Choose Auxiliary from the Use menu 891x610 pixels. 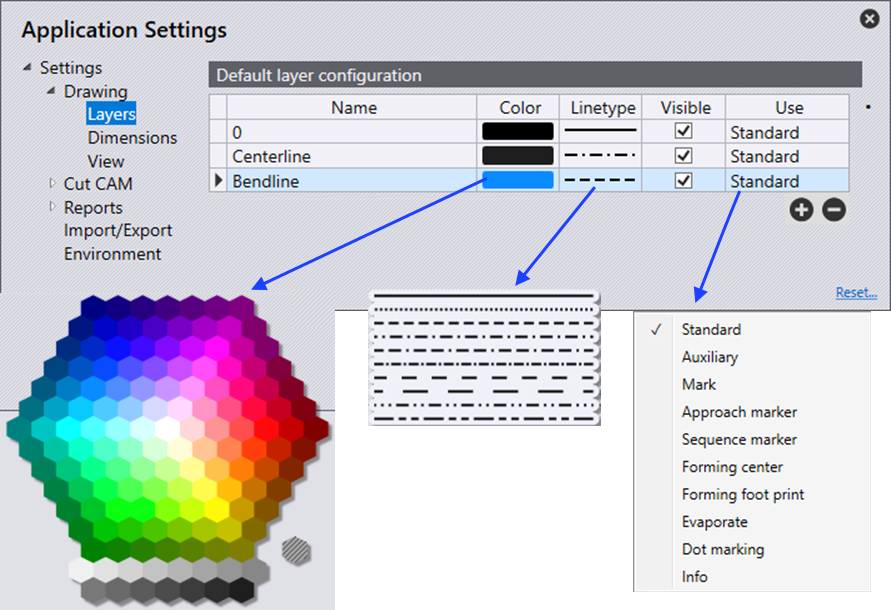pos(710,357)
